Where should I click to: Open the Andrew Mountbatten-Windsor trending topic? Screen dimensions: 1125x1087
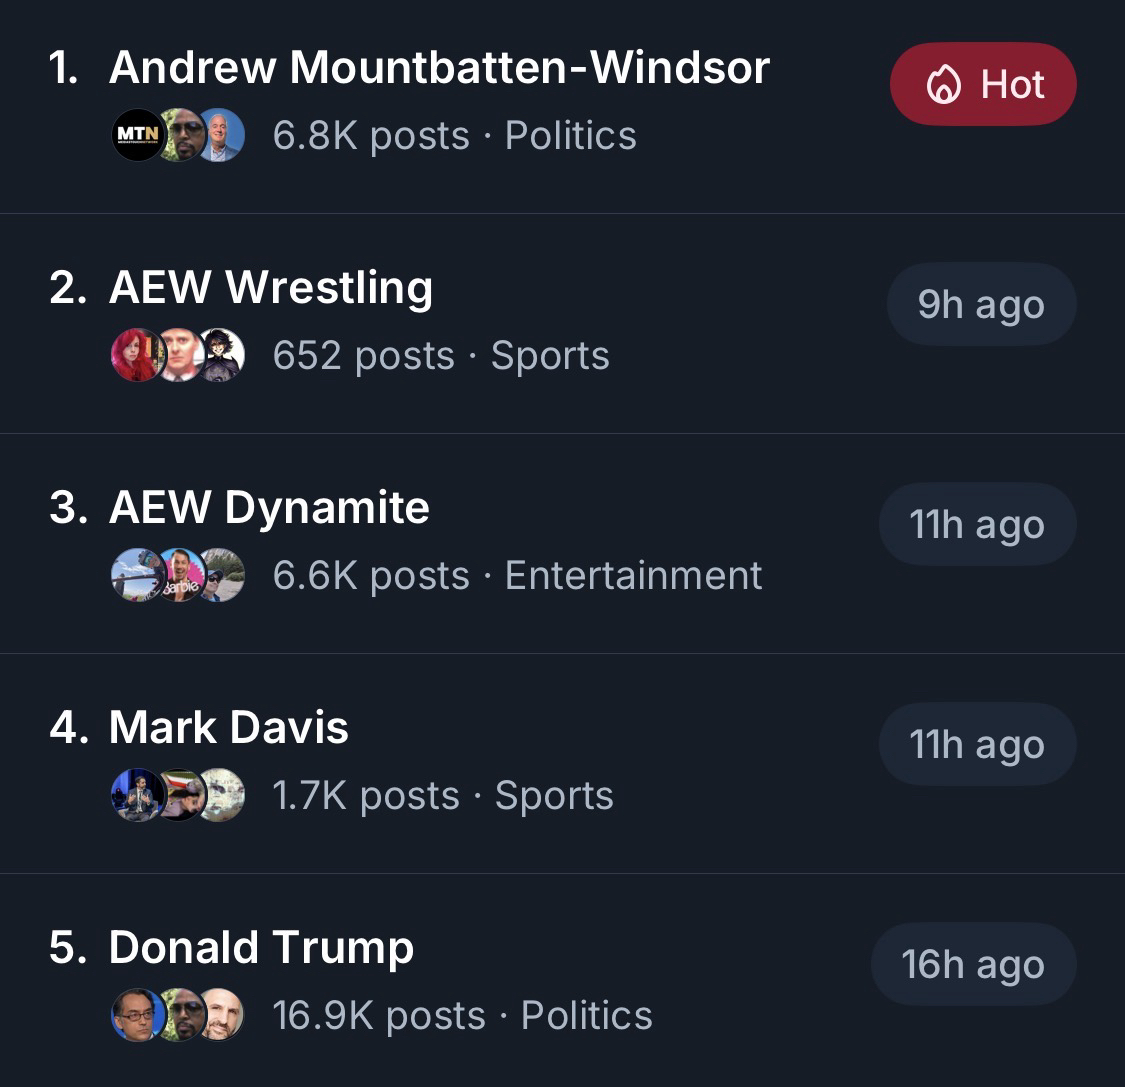click(439, 68)
